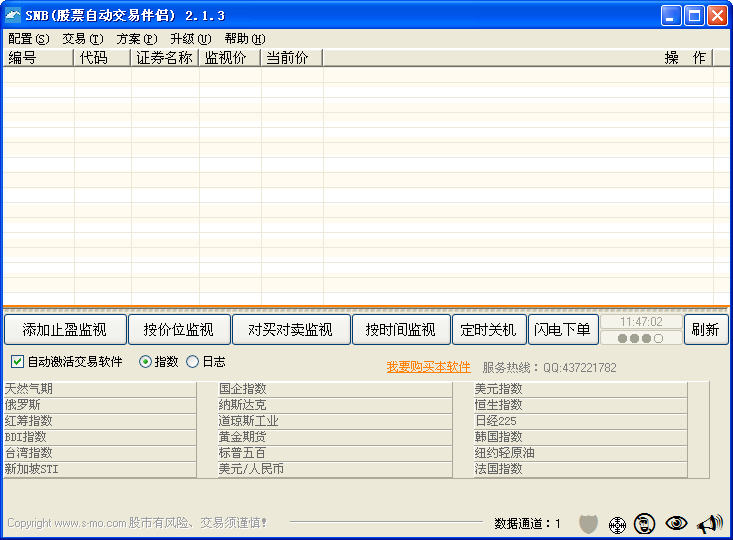The height and width of the screenshot is (540, 733).
Task: Click the crosshair target icon
Action: coord(617,524)
